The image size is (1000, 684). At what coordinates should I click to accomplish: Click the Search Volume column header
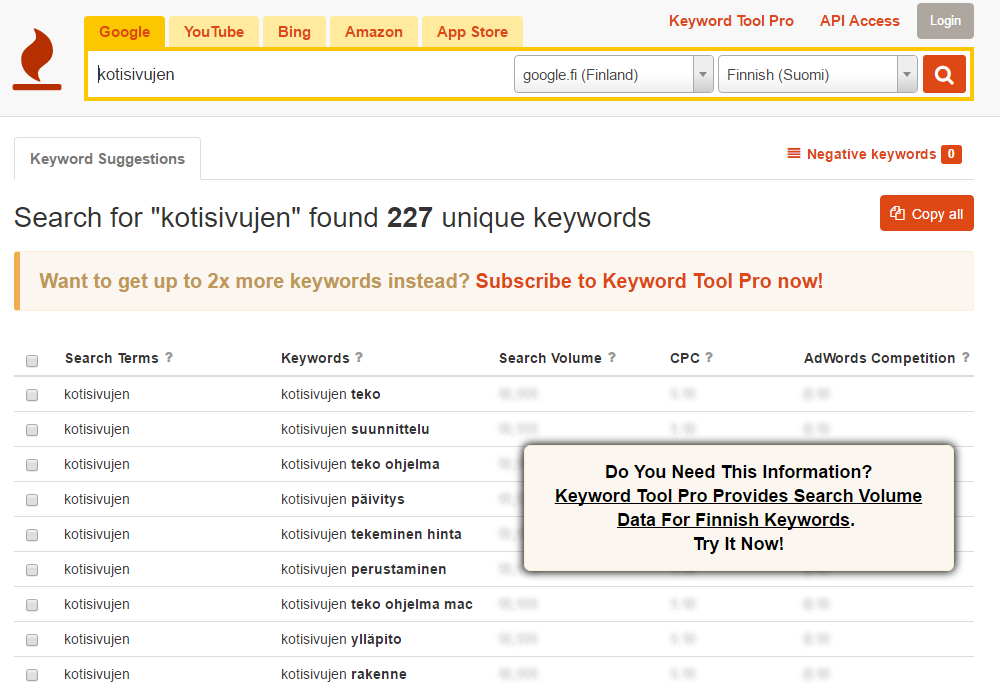tap(550, 358)
